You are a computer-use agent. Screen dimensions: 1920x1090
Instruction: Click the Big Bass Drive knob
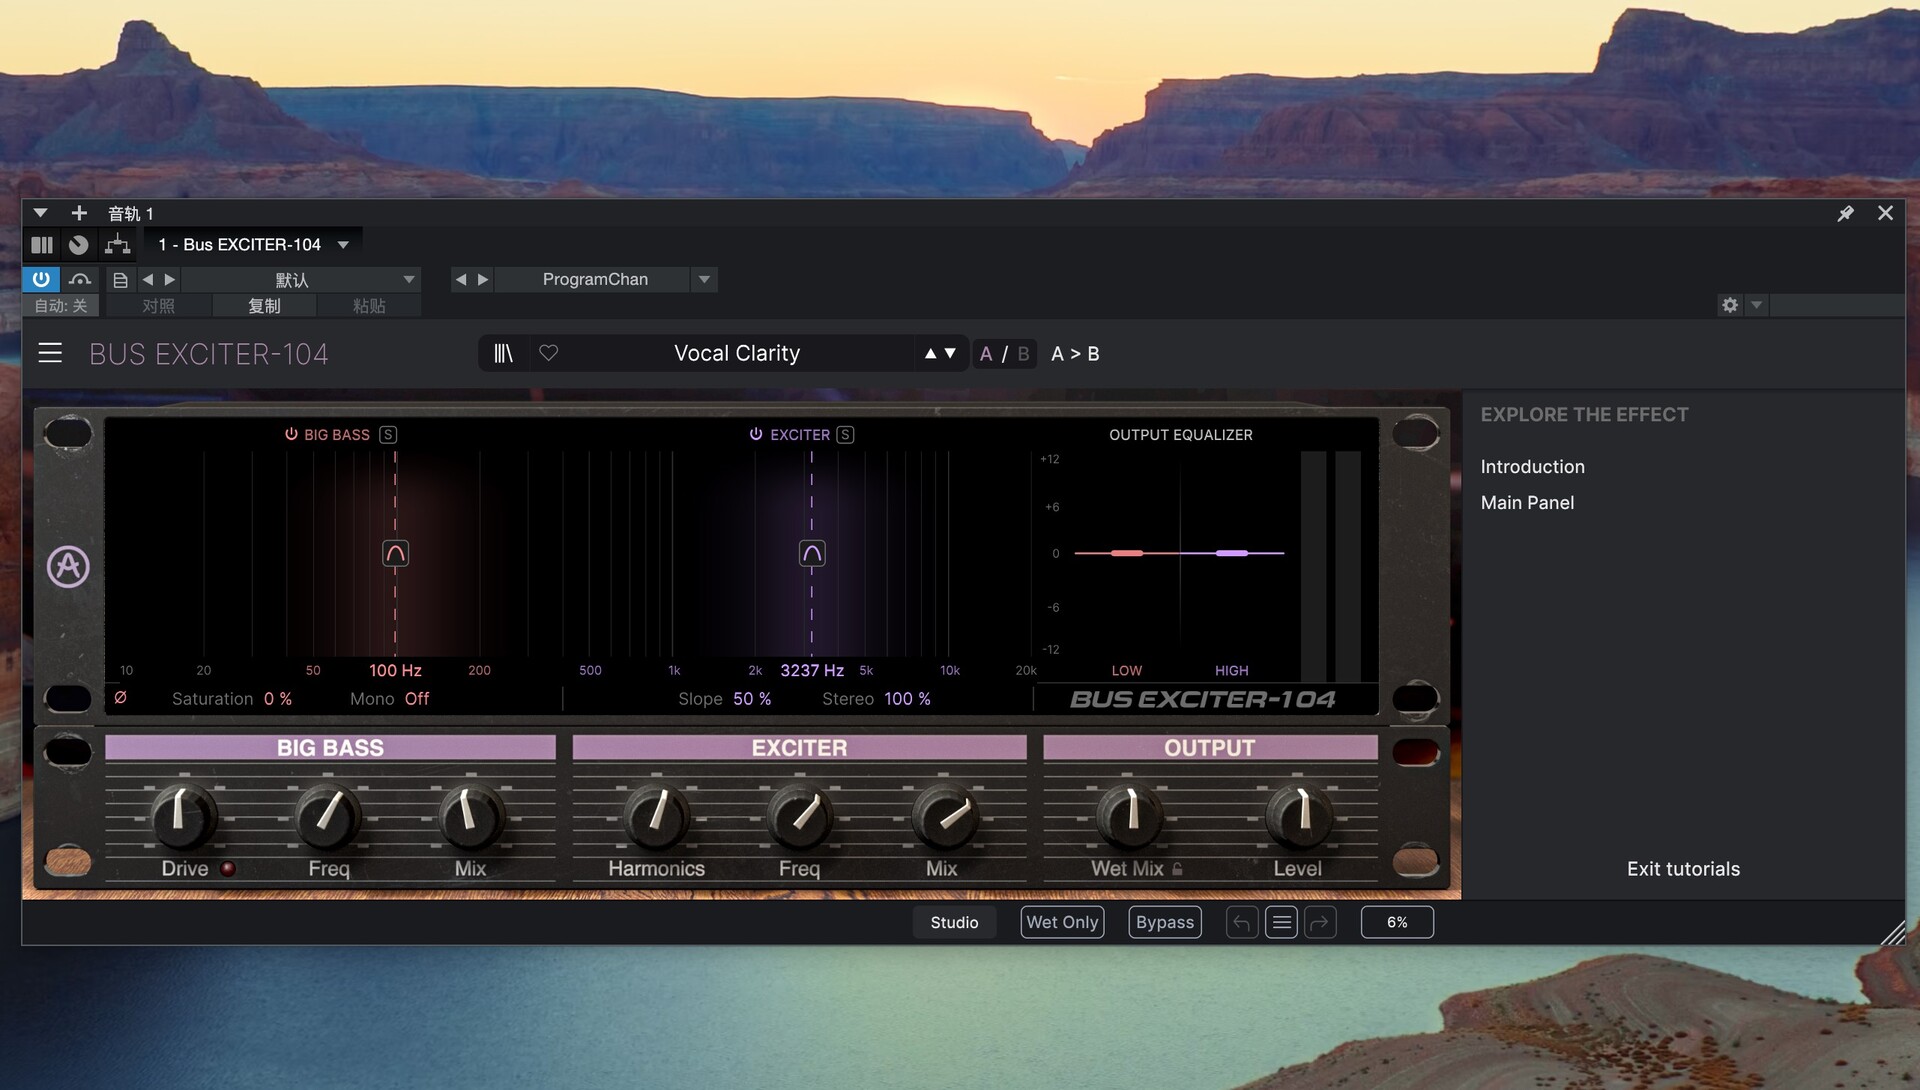coord(182,816)
